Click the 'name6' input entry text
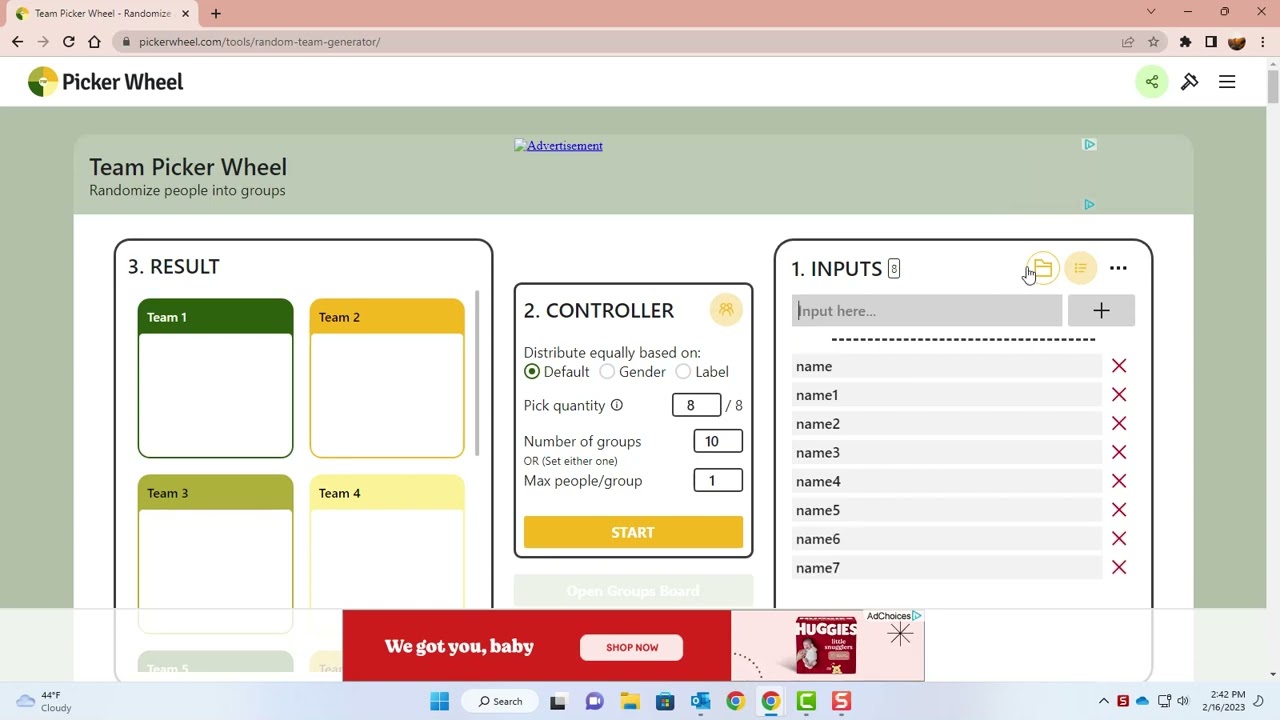The width and height of the screenshot is (1280, 720). coord(818,539)
